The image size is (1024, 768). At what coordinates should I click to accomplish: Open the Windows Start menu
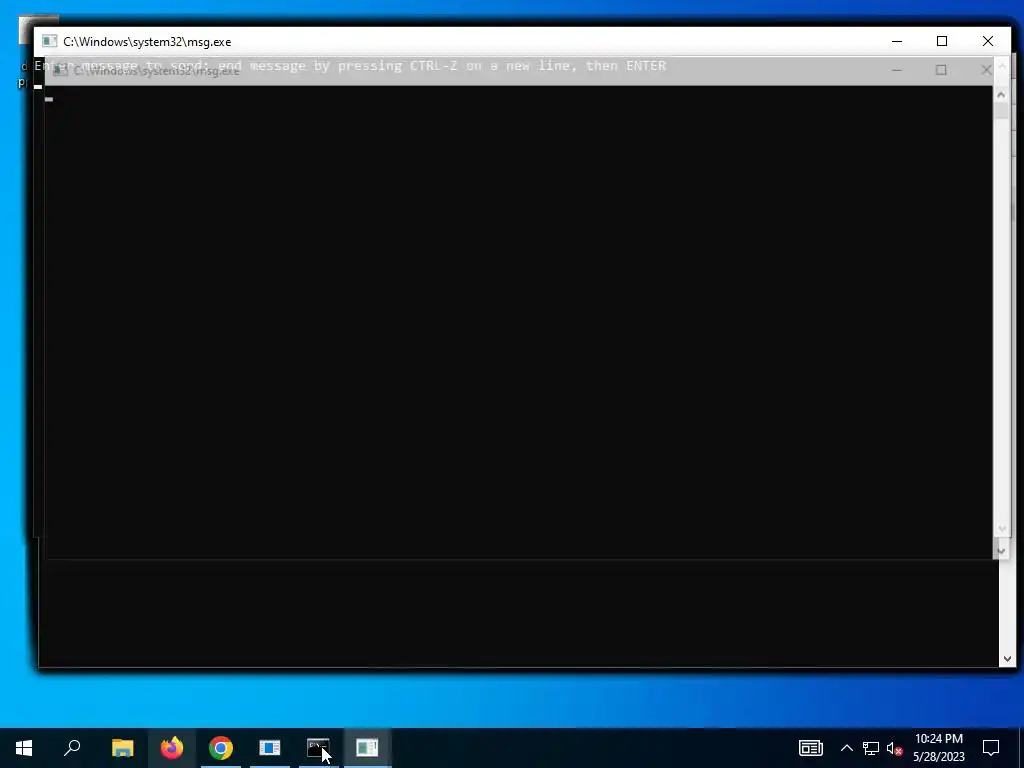[x=24, y=748]
